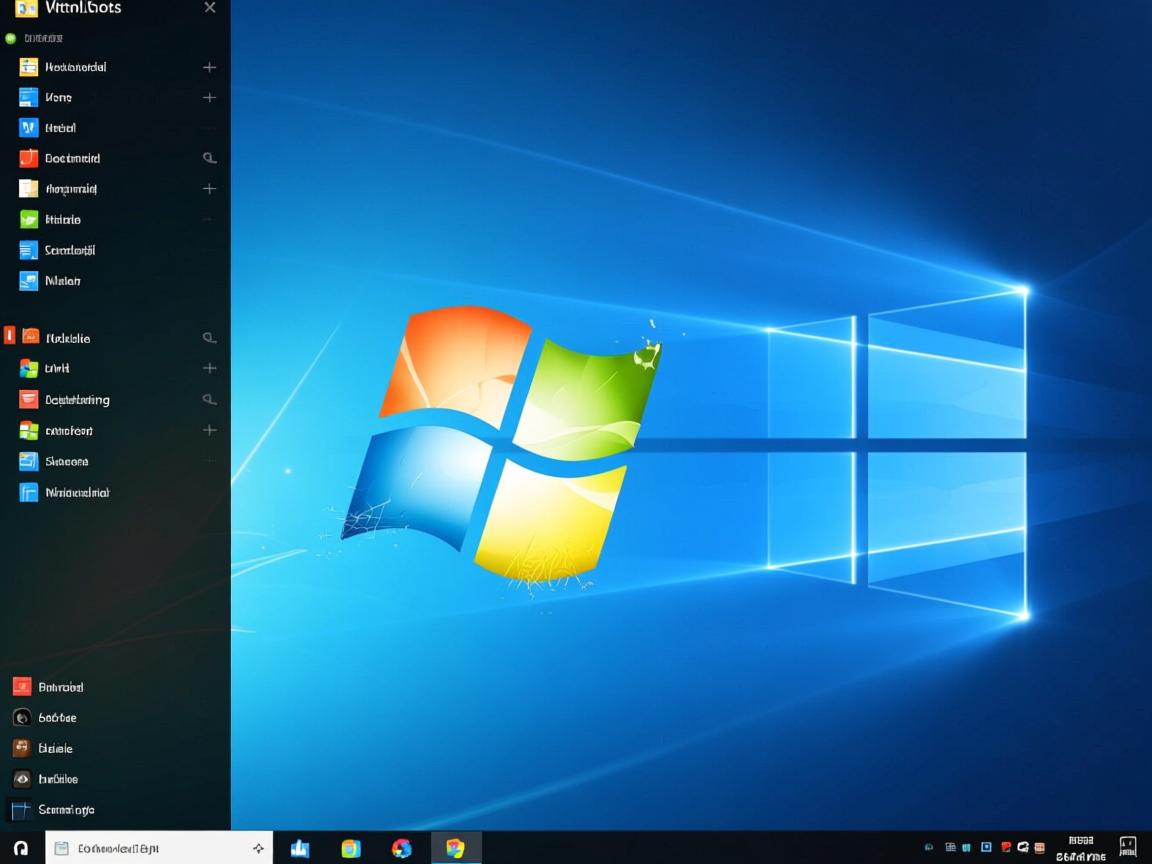The width and height of the screenshot is (1152, 864).
Task: Click the colorful Chrome browser icon on taskbar
Action: click(402, 847)
